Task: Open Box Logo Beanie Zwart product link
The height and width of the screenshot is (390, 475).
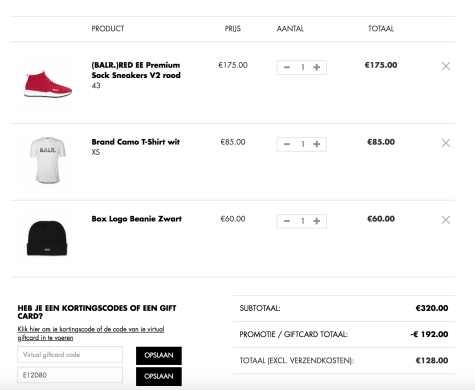Action: [x=137, y=219]
